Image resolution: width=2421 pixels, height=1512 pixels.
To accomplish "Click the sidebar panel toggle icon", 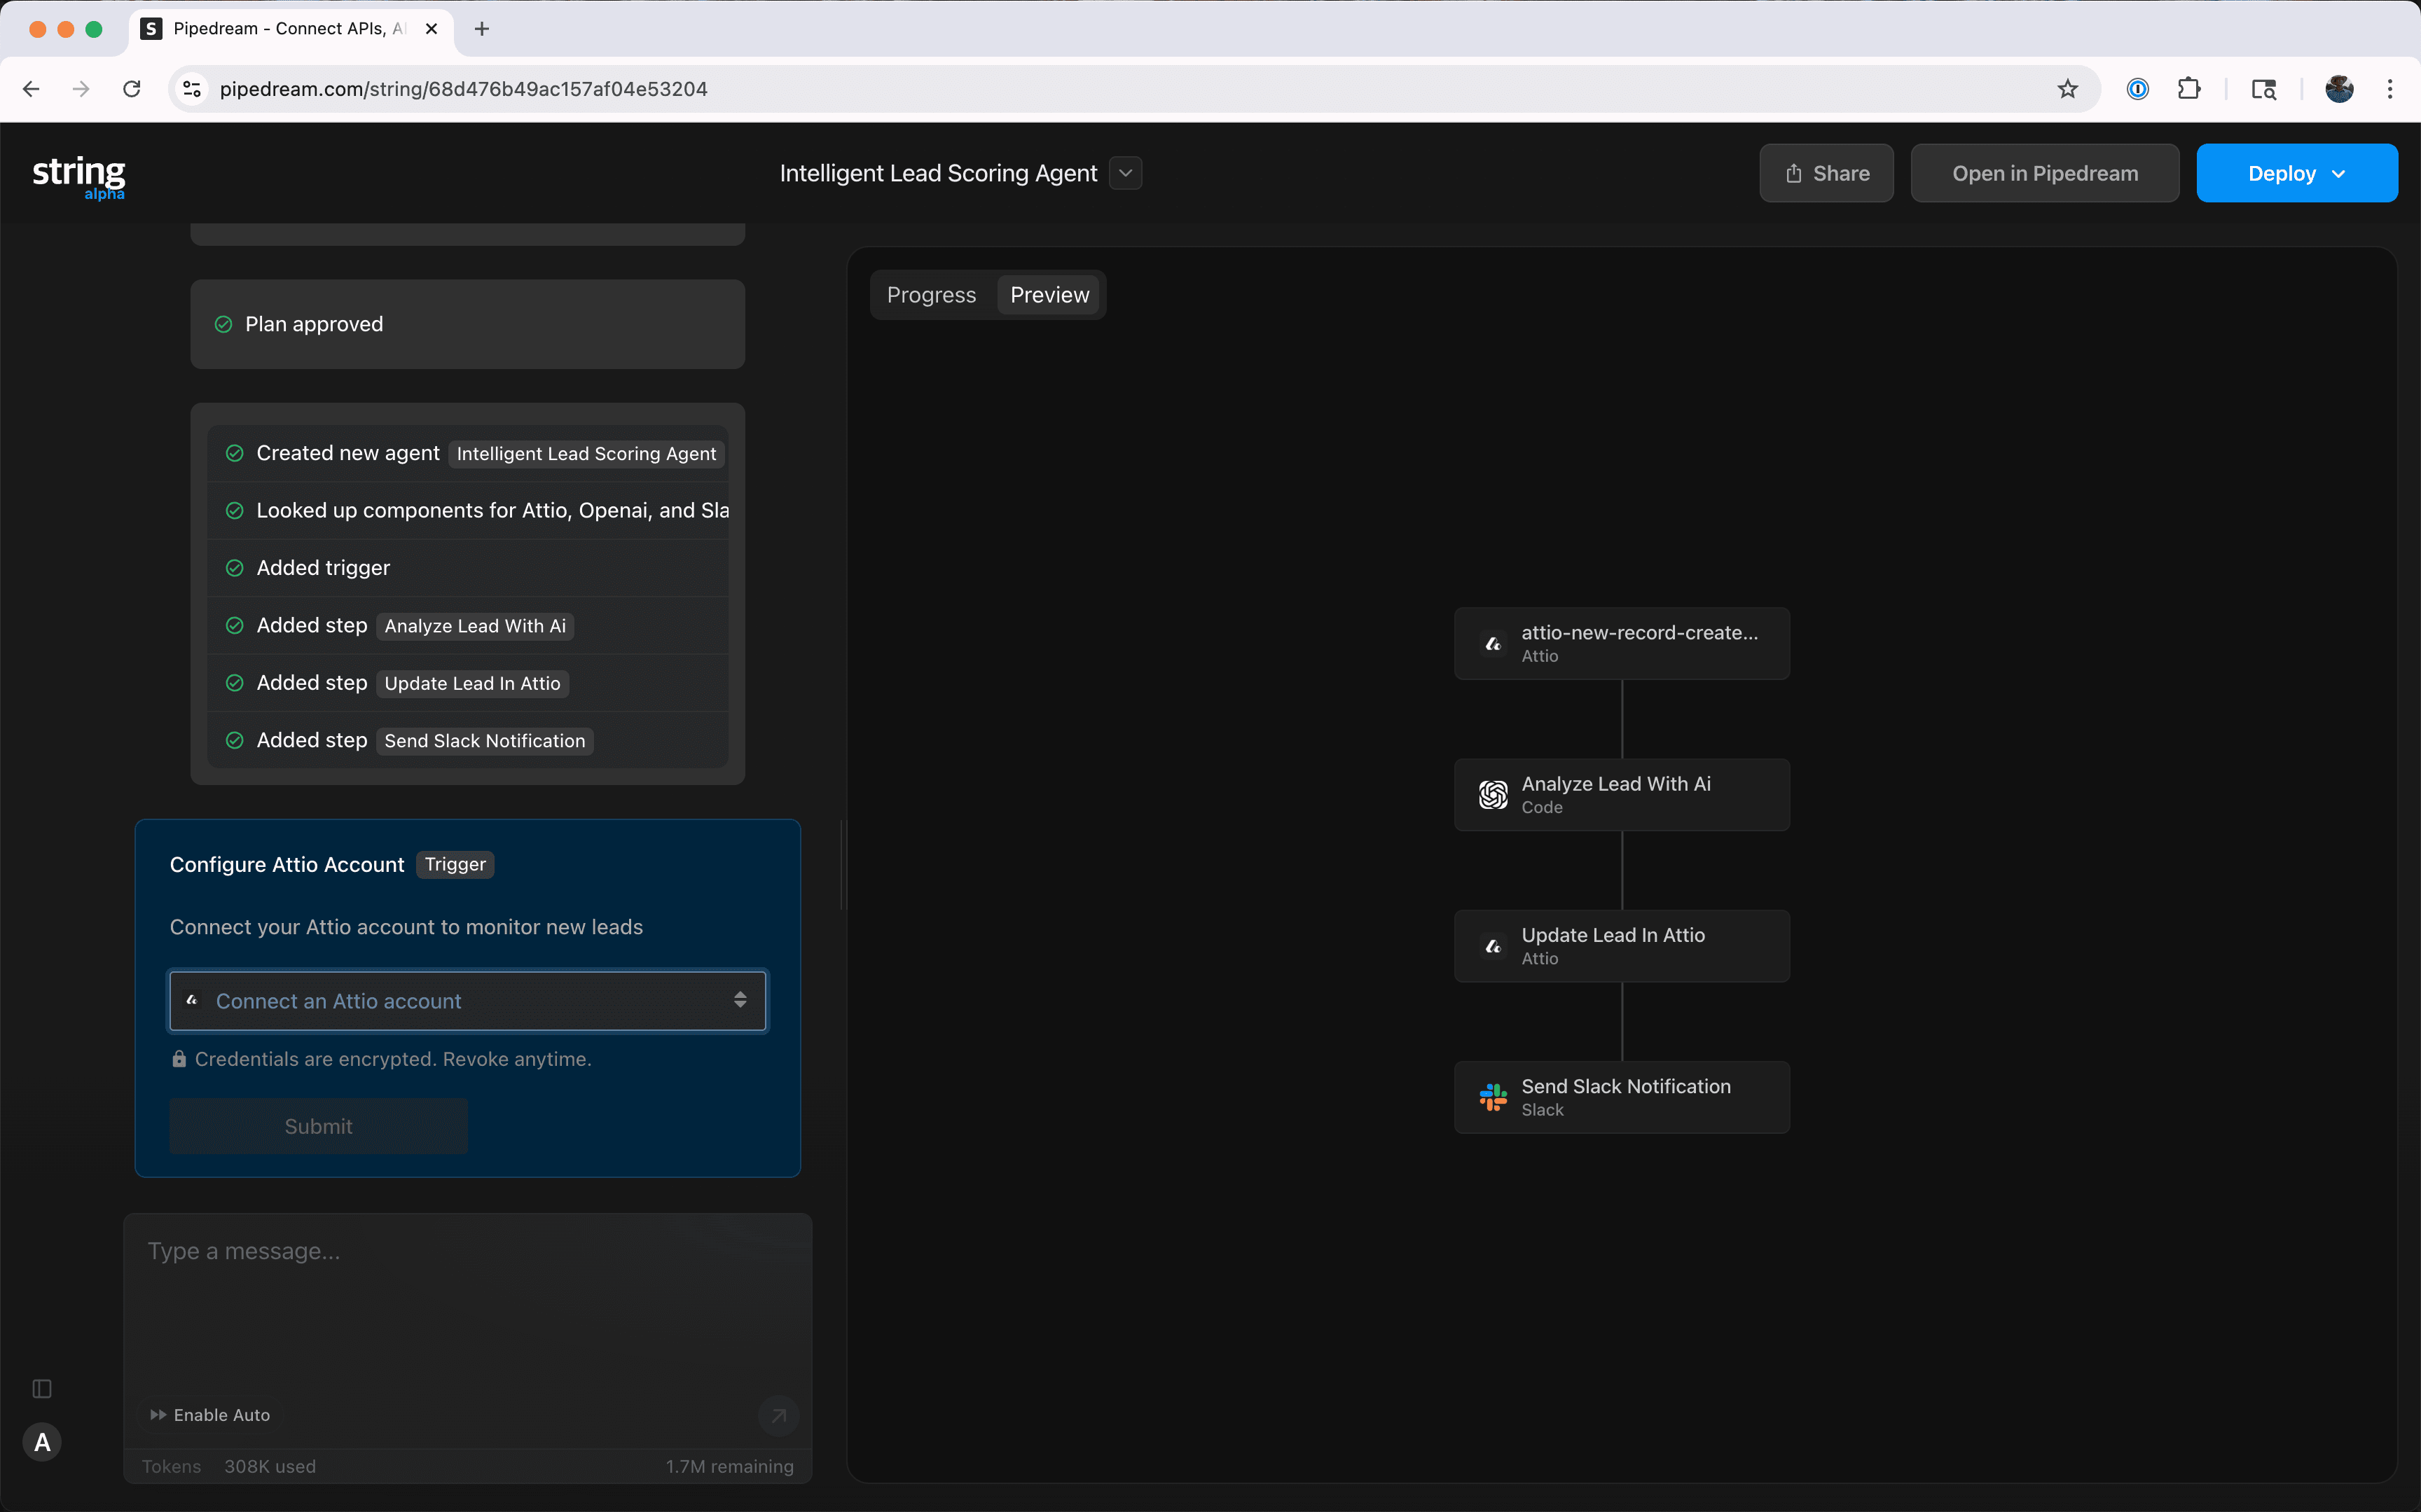I will click(42, 1388).
